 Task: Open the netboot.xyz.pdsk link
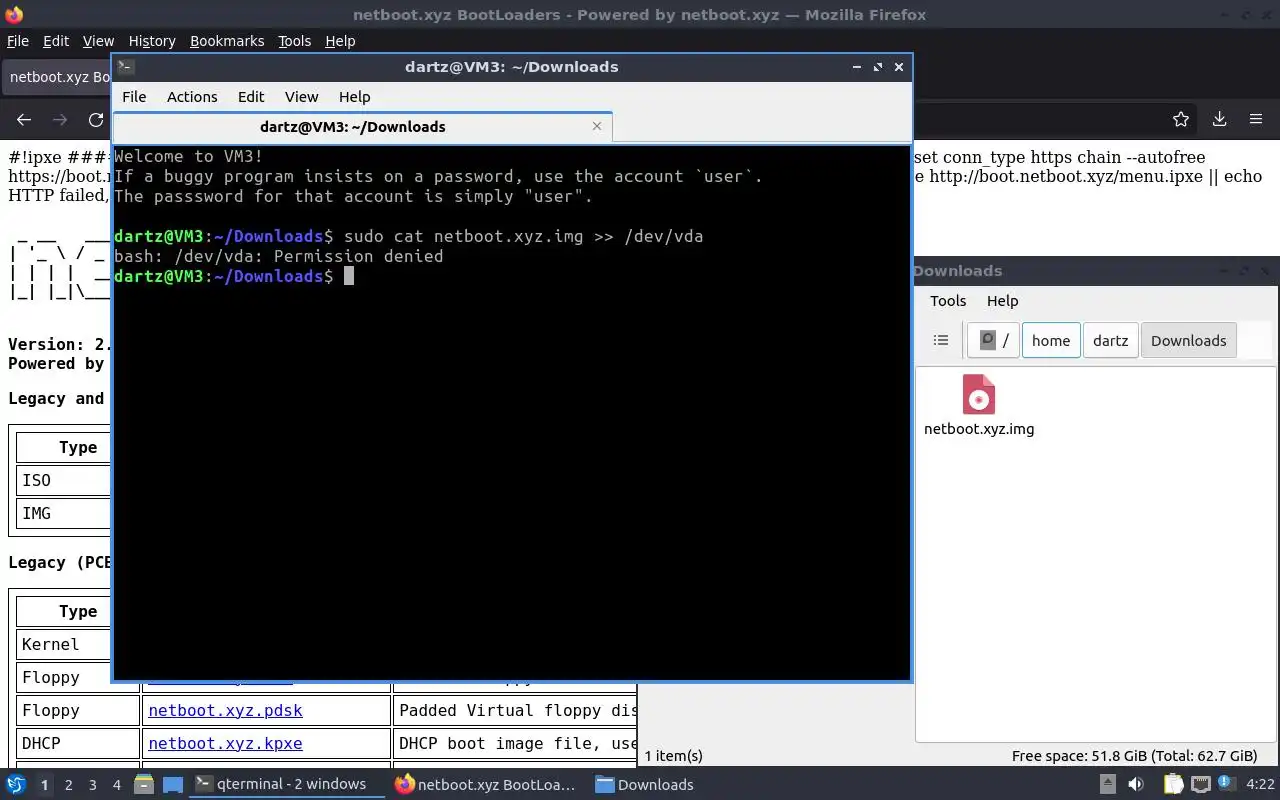click(225, 711)
